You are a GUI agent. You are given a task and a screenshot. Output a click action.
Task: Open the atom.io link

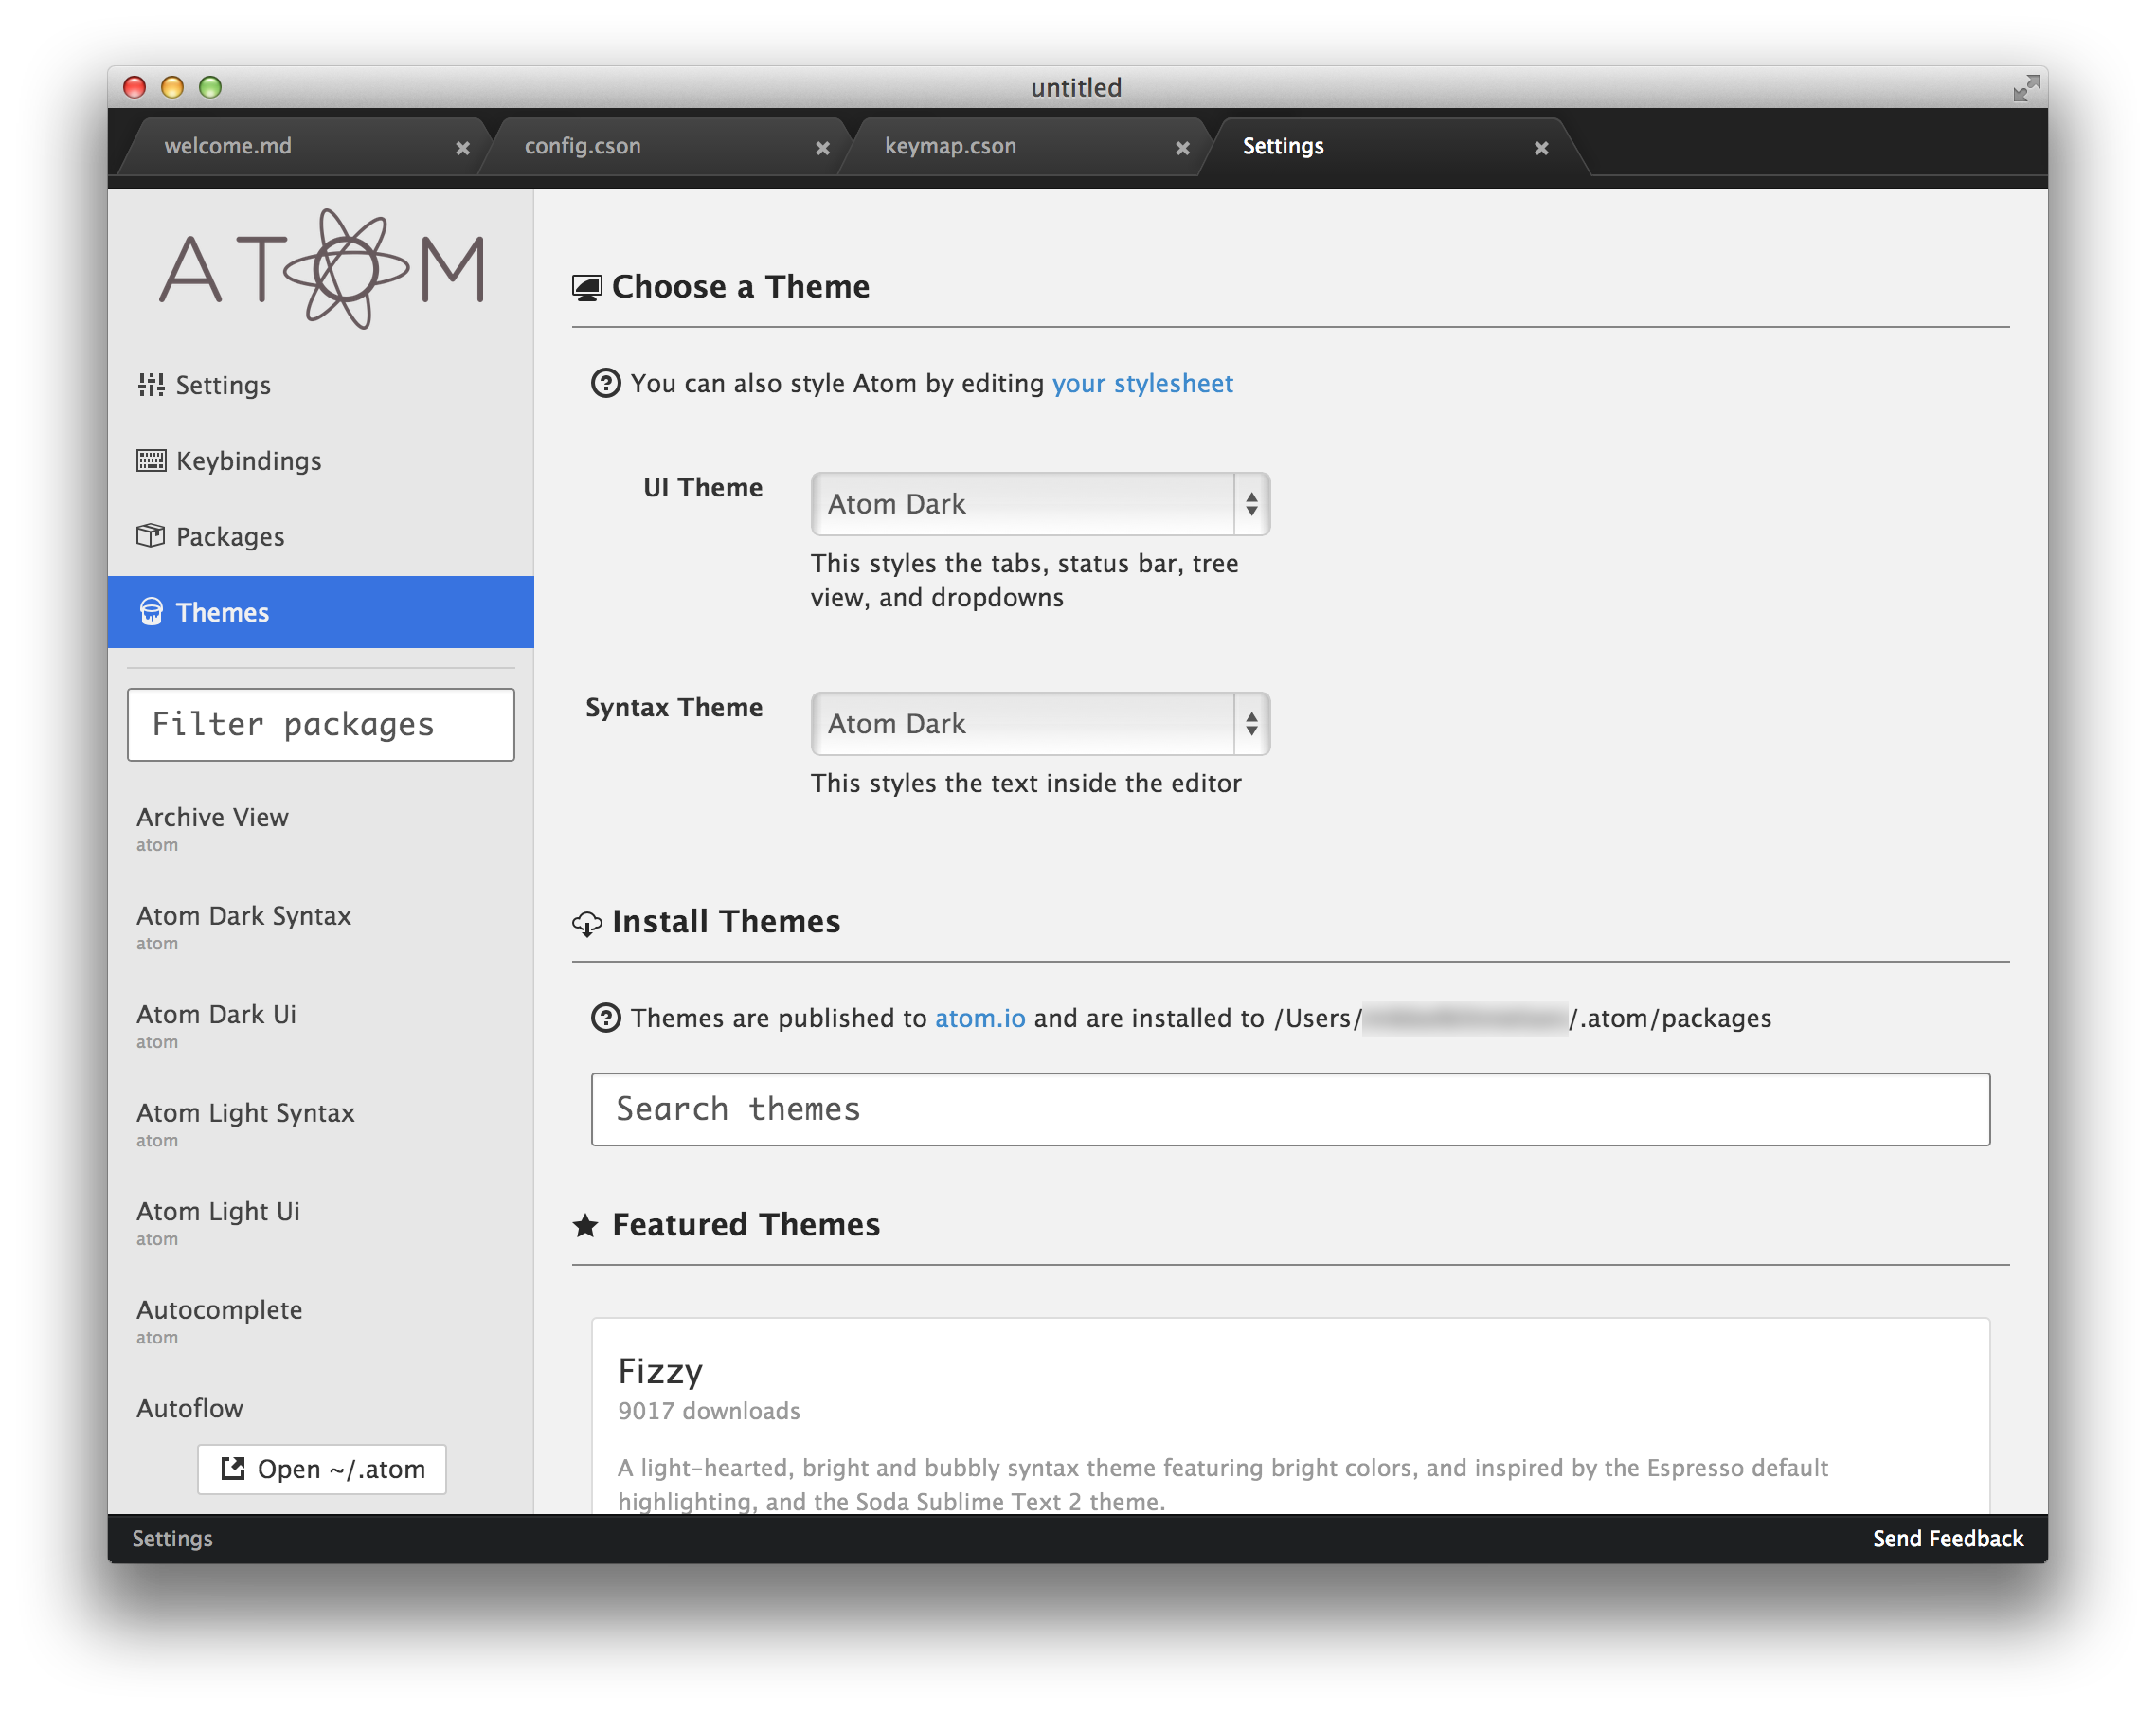(980, 1018)
